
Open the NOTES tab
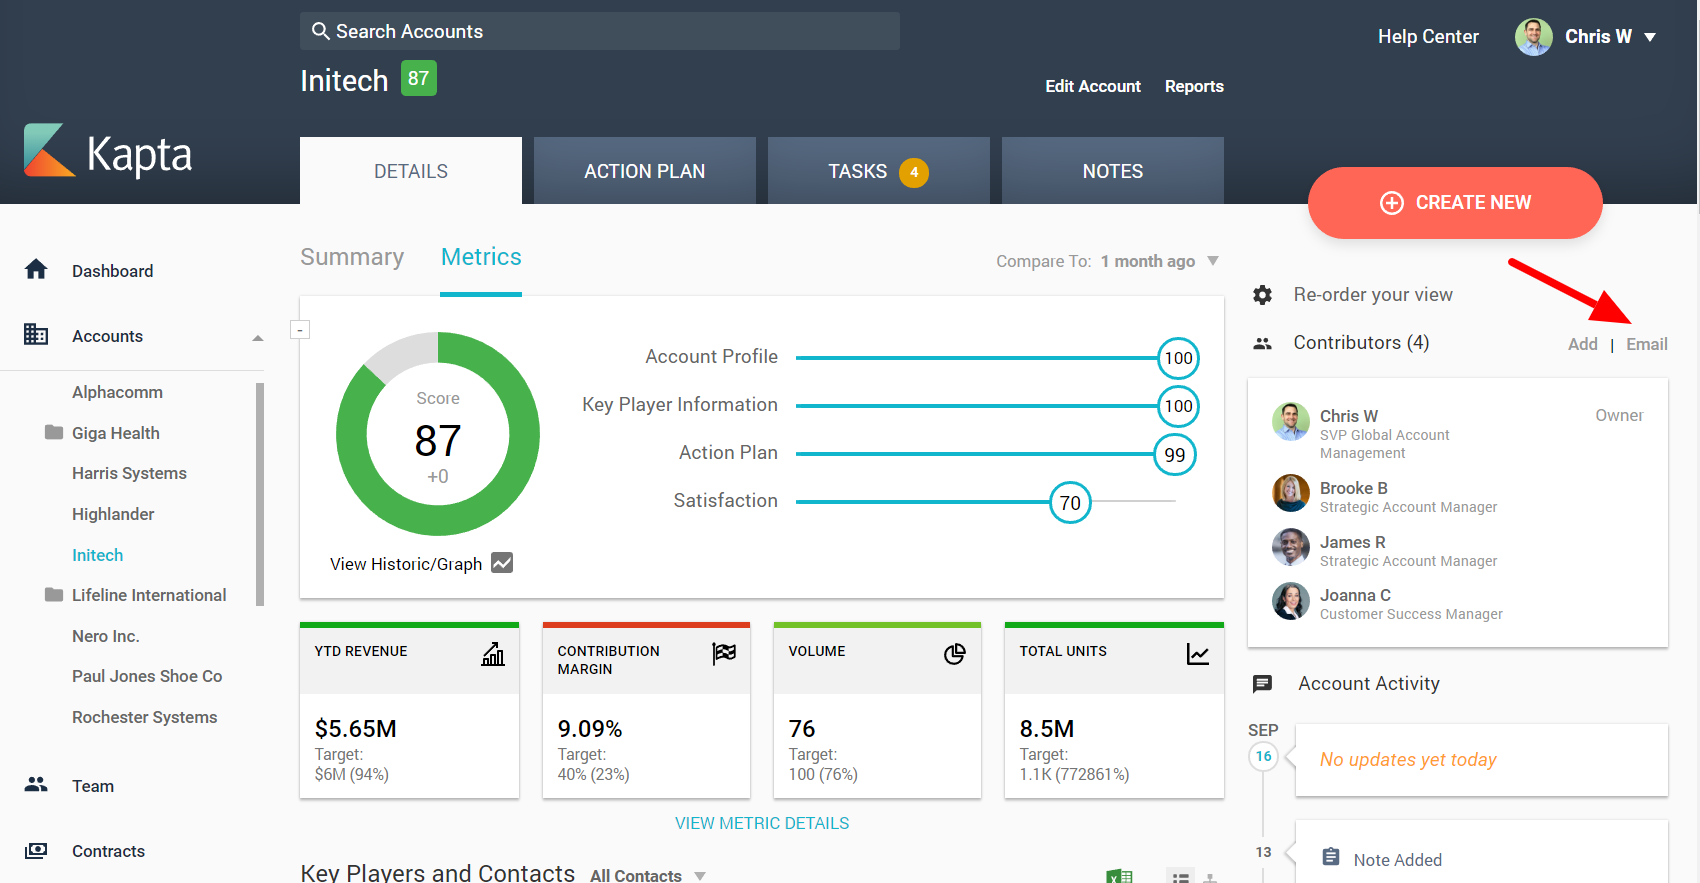click(1113, 171)
